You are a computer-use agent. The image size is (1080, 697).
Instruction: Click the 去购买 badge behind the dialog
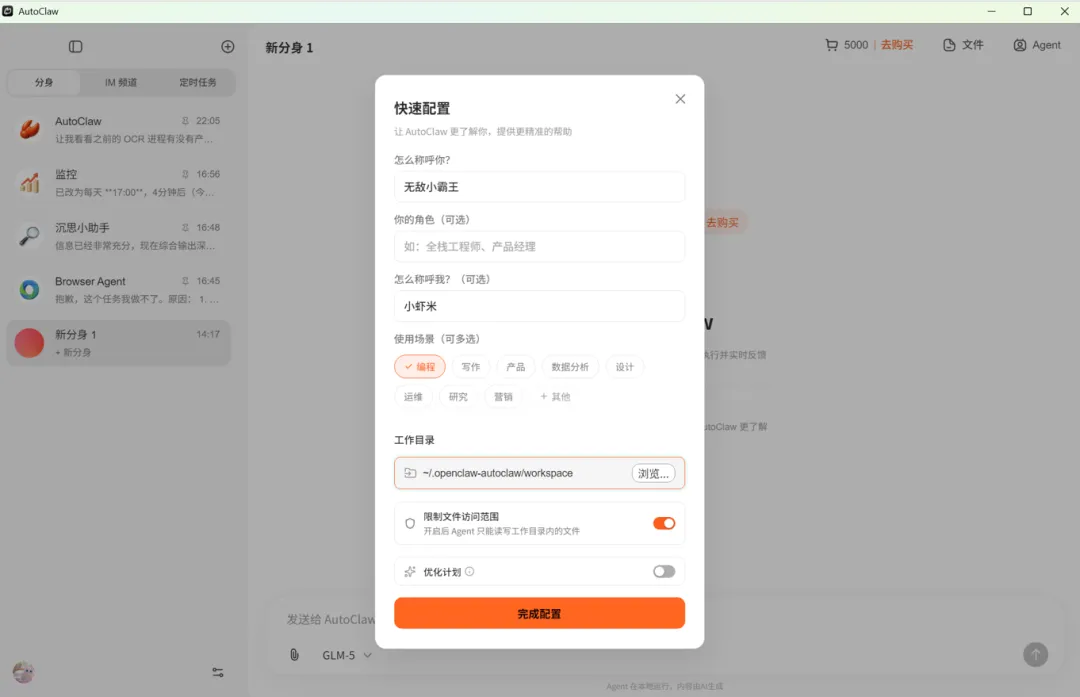click(x=723, y=222)
